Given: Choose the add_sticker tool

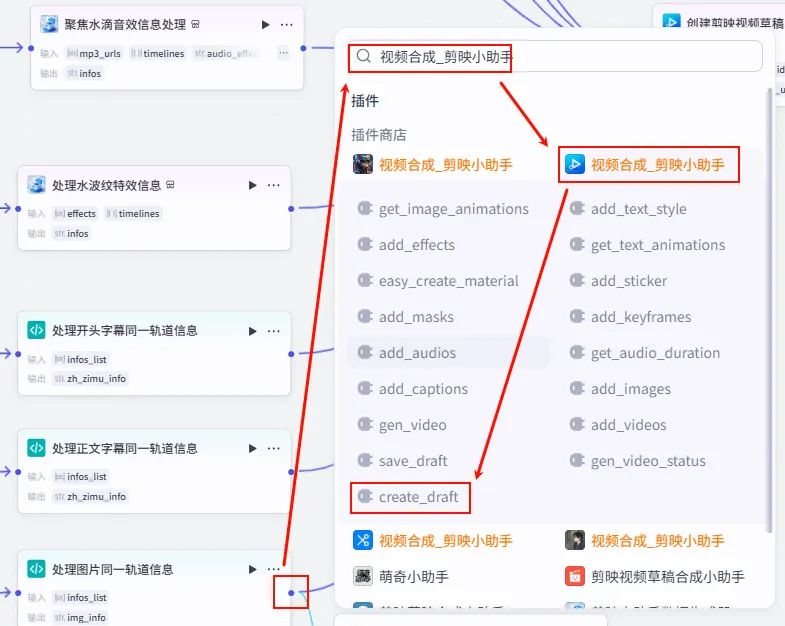Looking at the screenshot, I should 619,281.
